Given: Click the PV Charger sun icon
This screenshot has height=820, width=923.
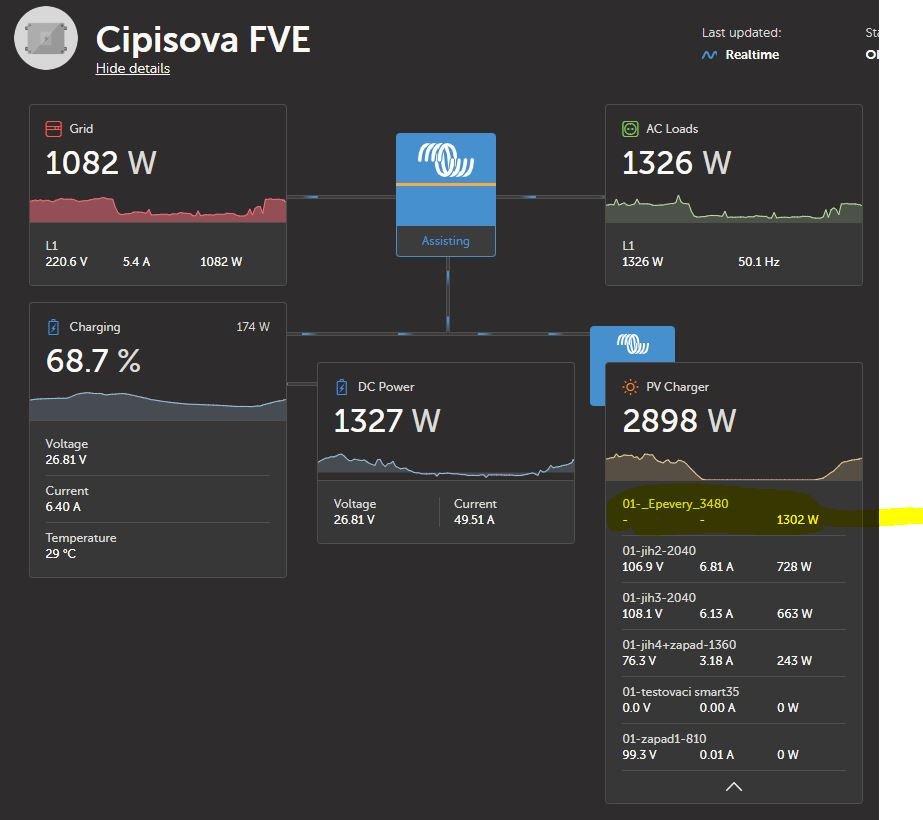Looking at the screenshot, I should pos(630,387).
